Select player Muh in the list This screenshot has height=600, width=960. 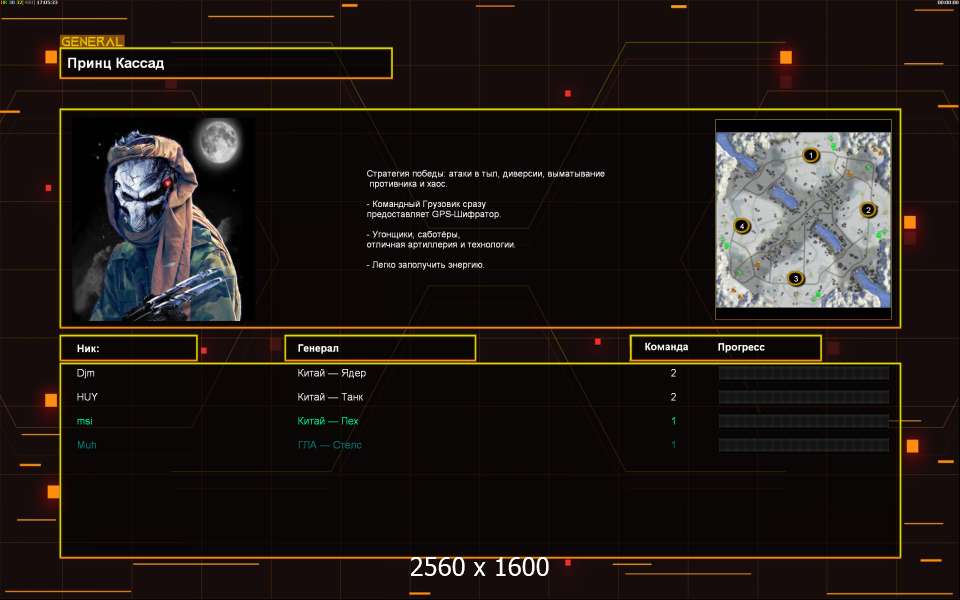pyautogui.click(x=86, y=445)
